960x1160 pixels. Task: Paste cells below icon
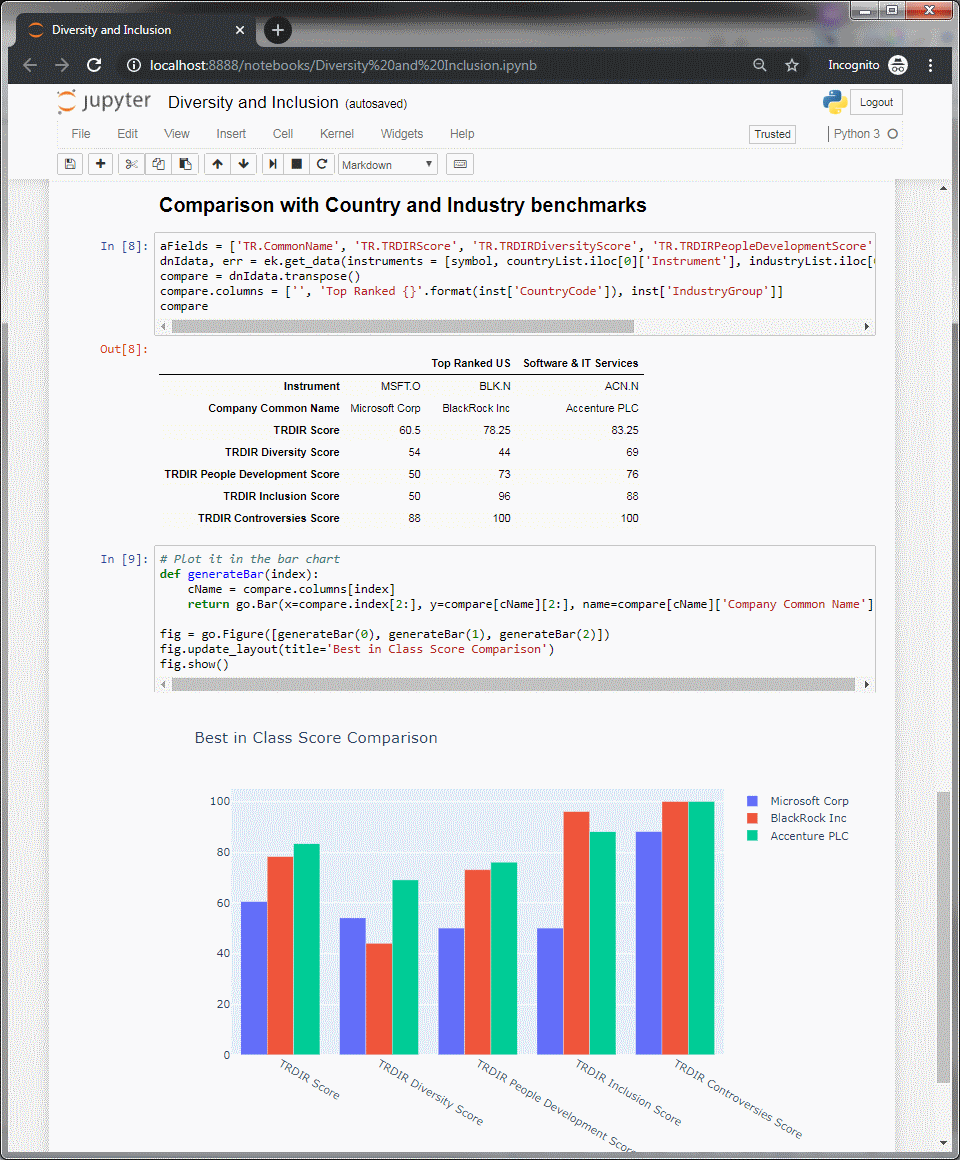(185, 164)
